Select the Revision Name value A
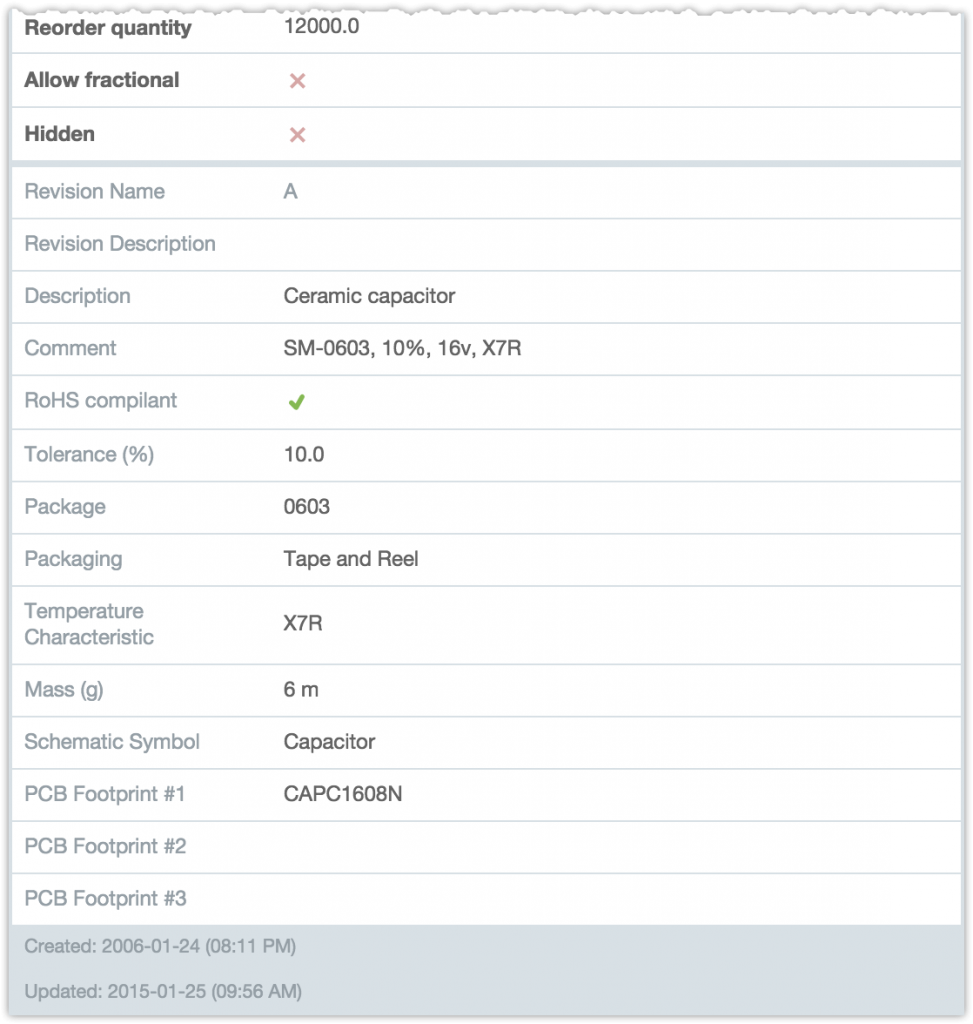973x1024 pixels. pyautogui.click(x=289, y=191)
